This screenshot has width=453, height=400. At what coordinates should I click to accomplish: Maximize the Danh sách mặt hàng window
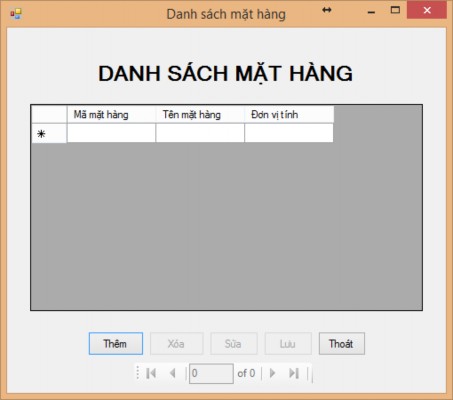(395, 10)
